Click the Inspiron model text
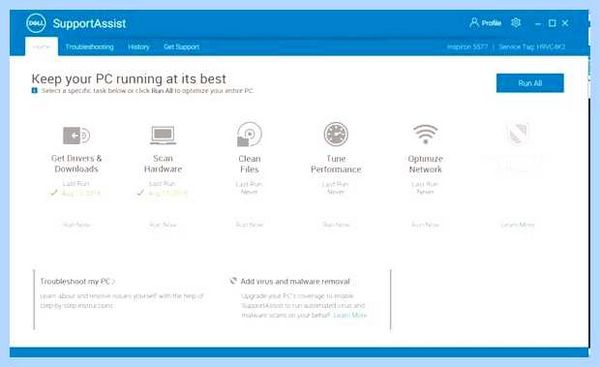600x367 pixels. (x=468, y=47)
